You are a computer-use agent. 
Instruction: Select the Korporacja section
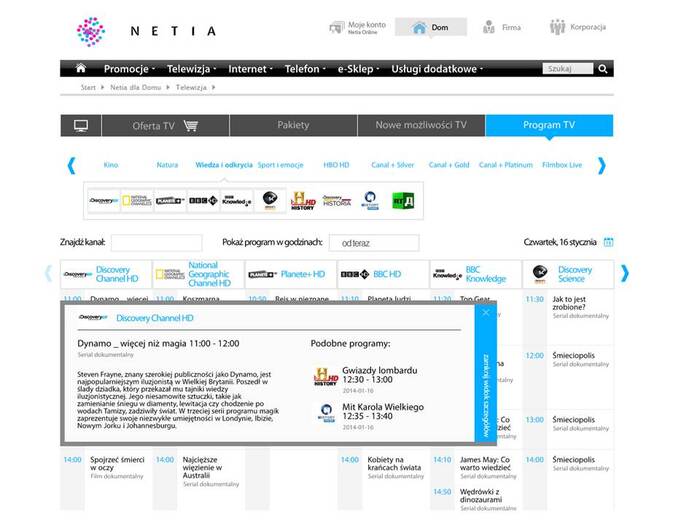[577, 27]
